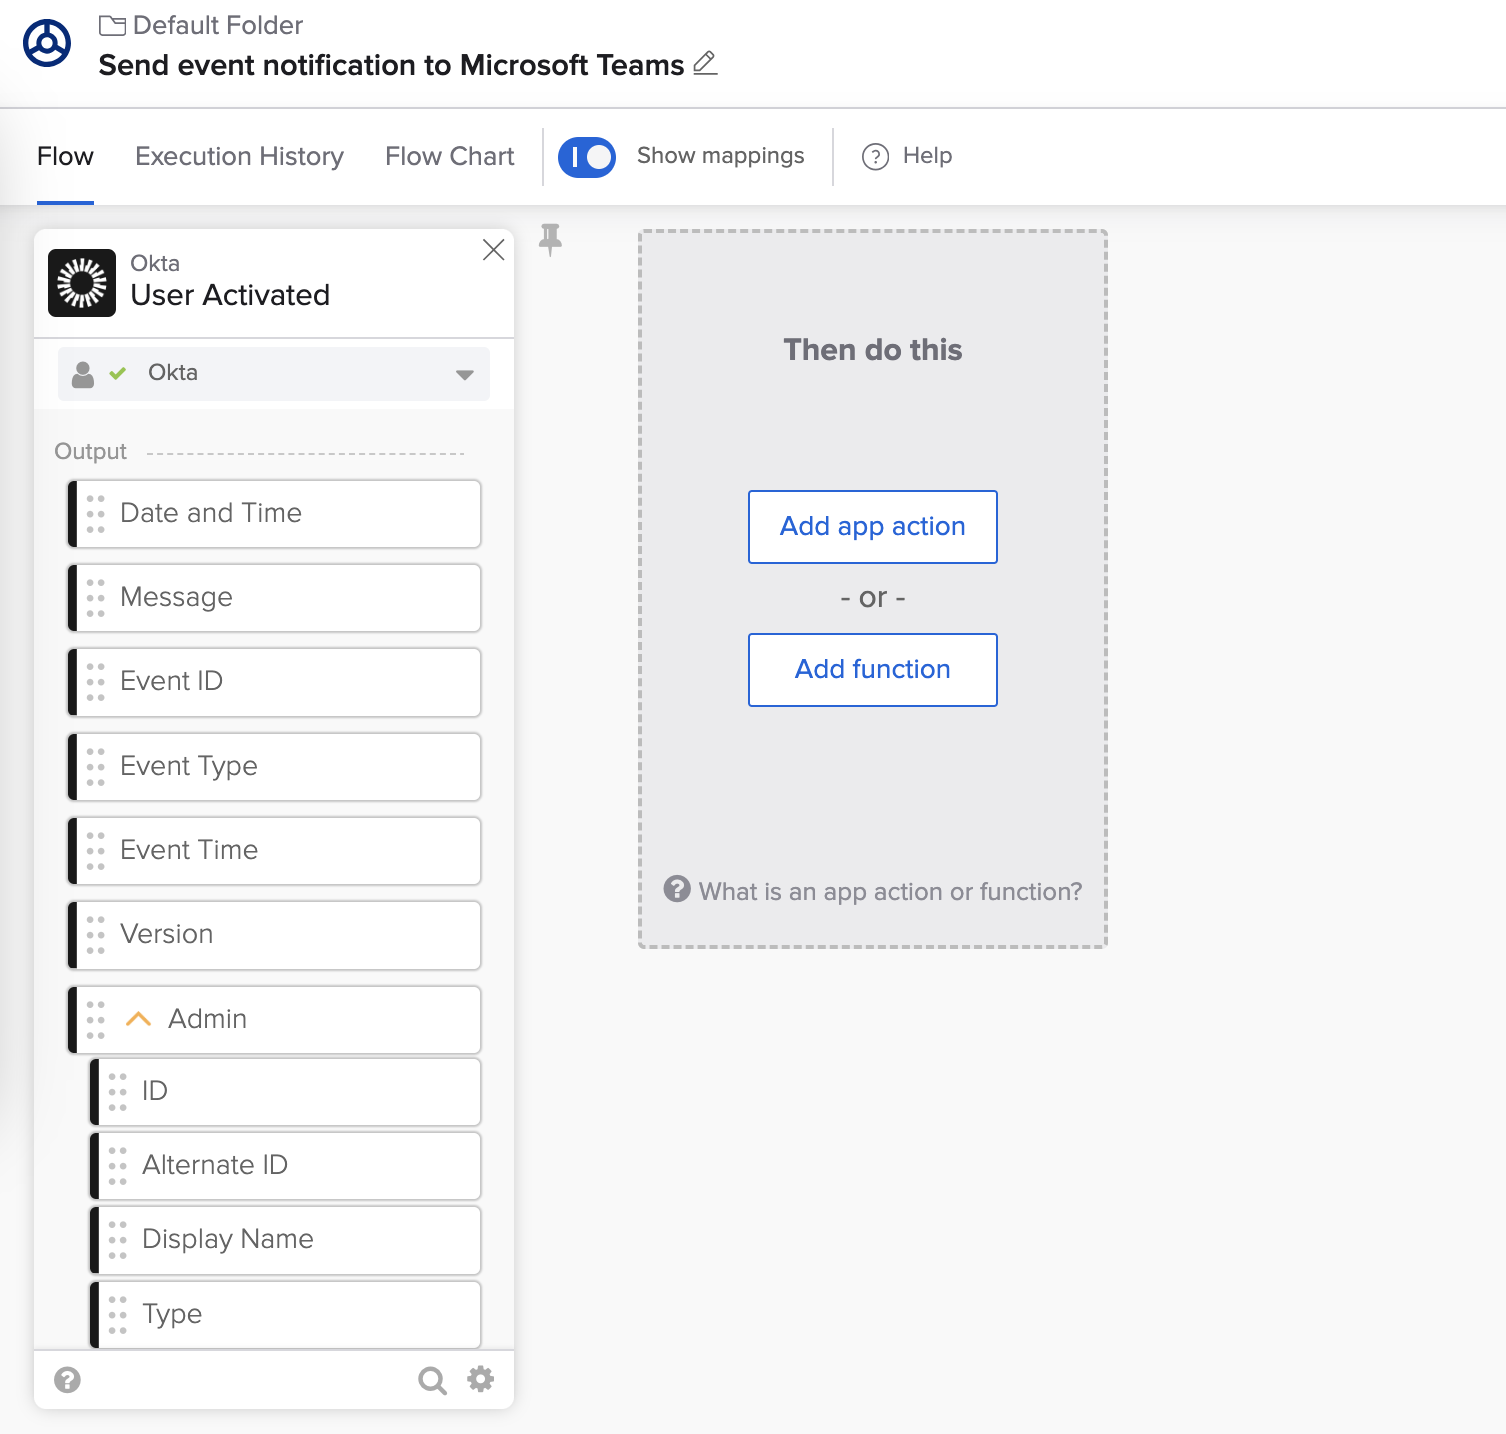Screen dimensions: 1506x1434
Task: Click the Okta app logo on card
Action: (82, 283)
